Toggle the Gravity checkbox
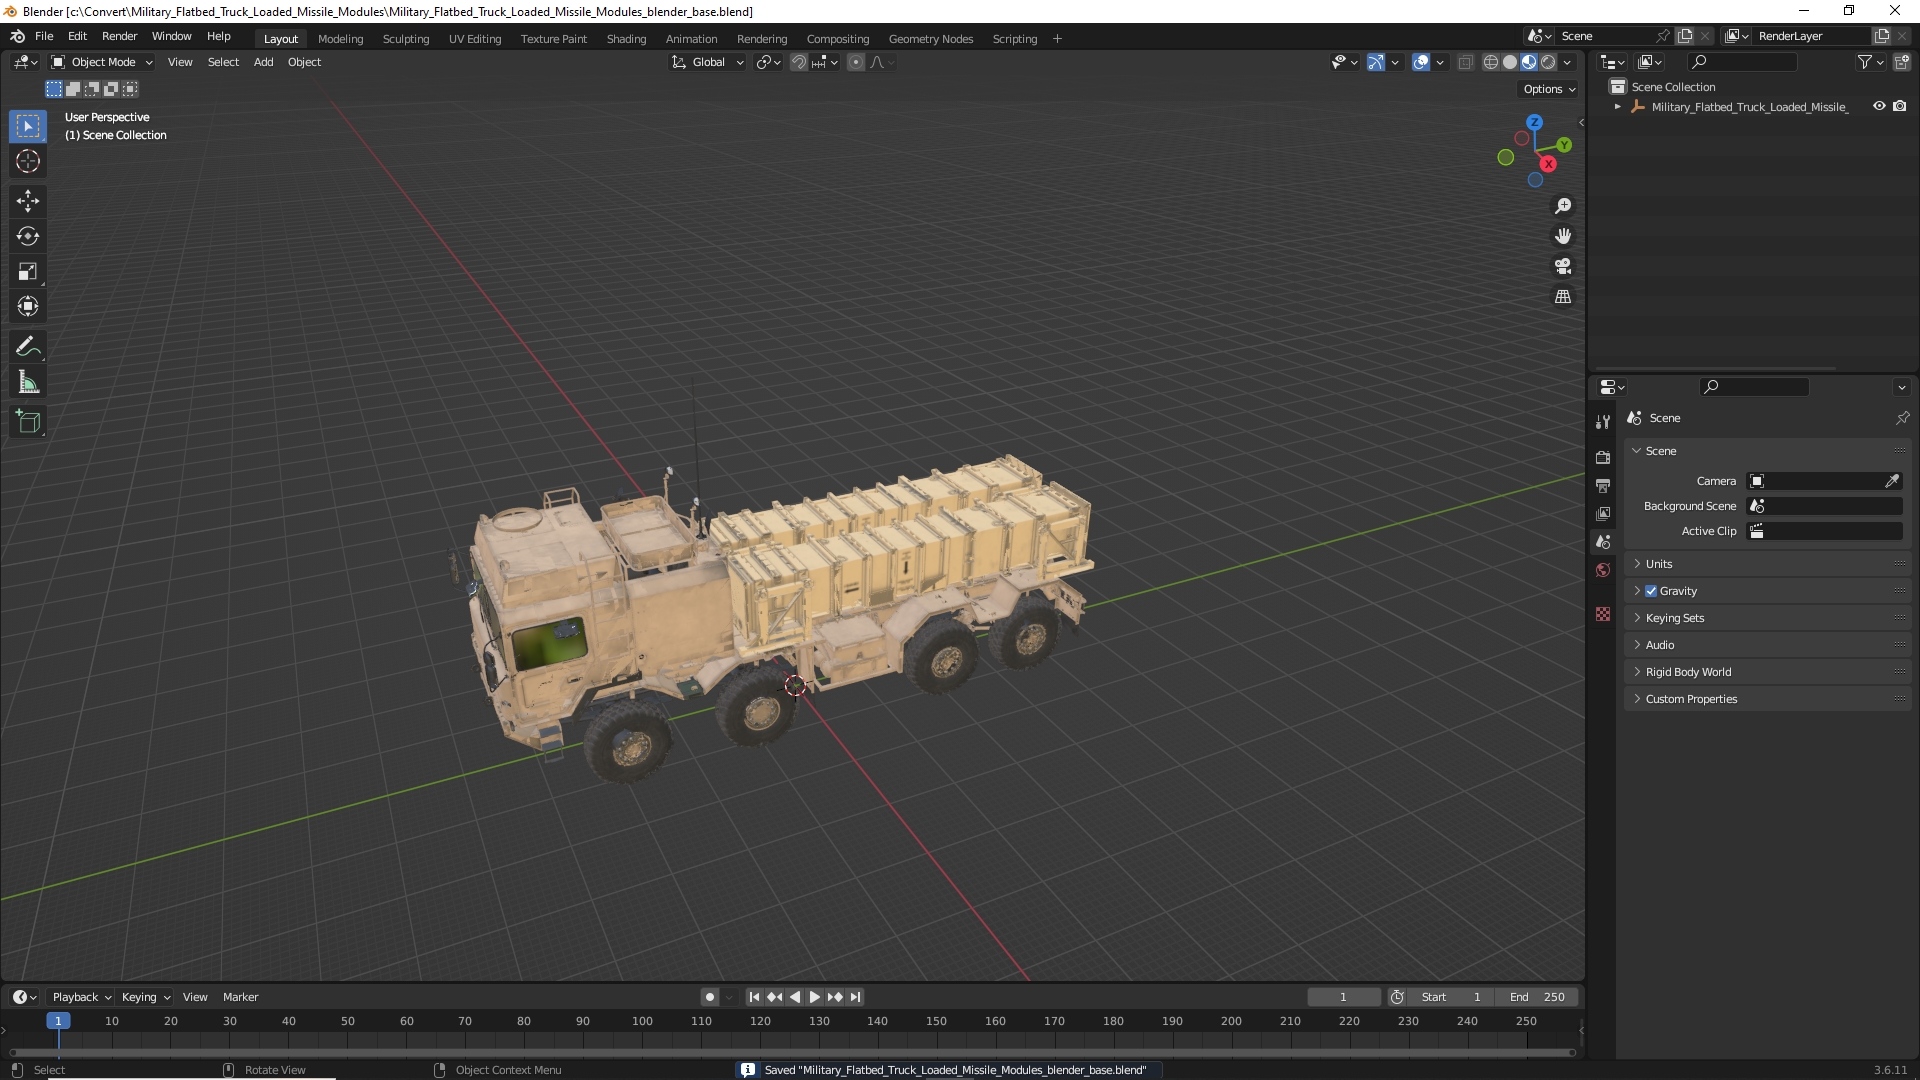The image size is (1920, 1080). [1651, 591]
